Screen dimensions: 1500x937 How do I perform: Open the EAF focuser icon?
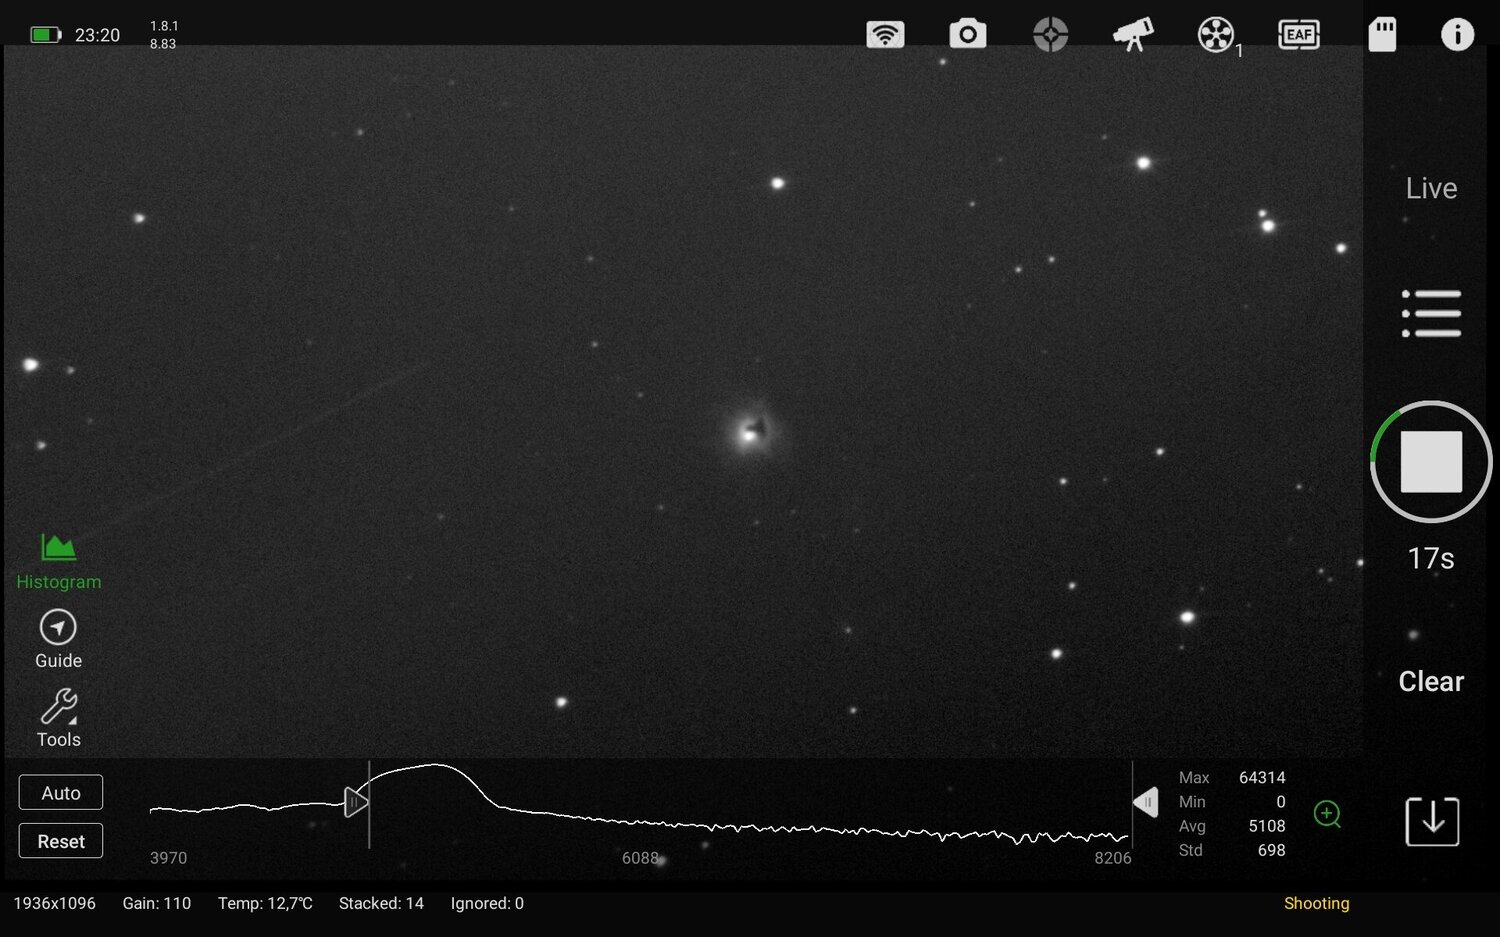pyautogui.click(x=1299, y=33)
